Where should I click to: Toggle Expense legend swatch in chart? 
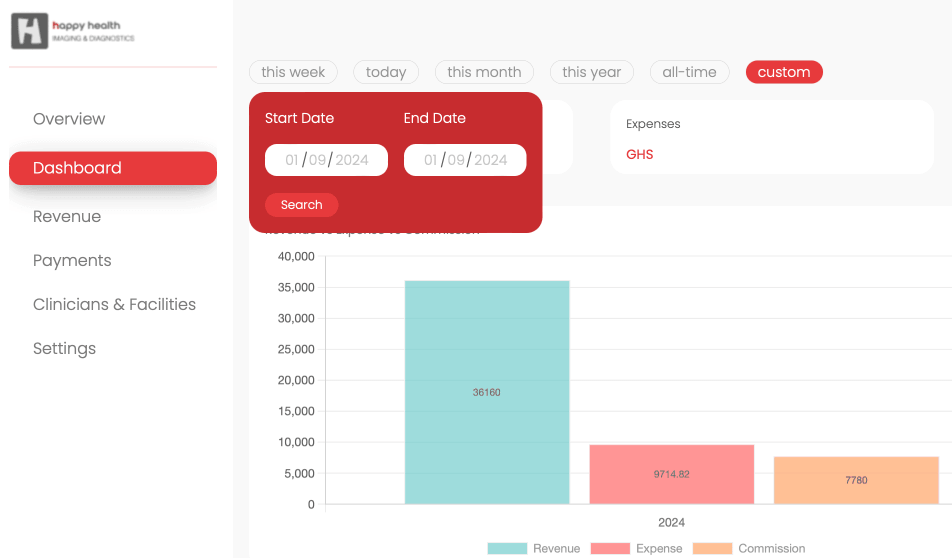[610, 549]
